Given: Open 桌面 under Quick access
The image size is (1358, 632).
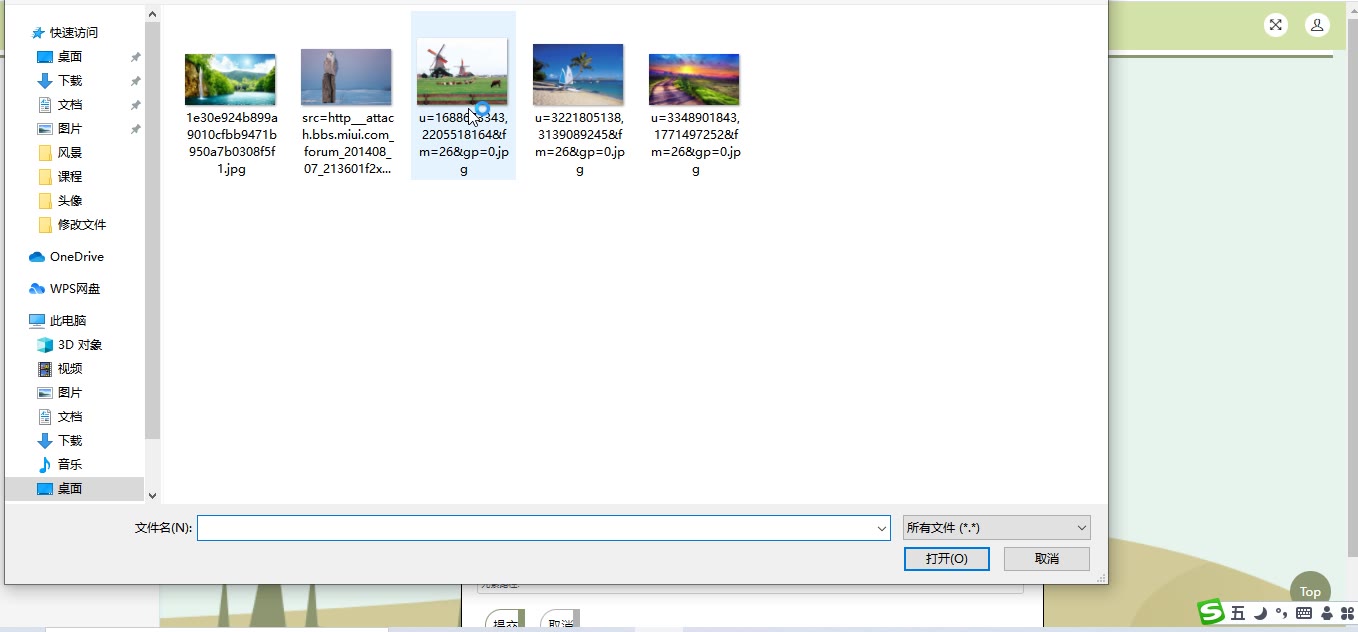Looking at the screenshot, I should point(60,57).
